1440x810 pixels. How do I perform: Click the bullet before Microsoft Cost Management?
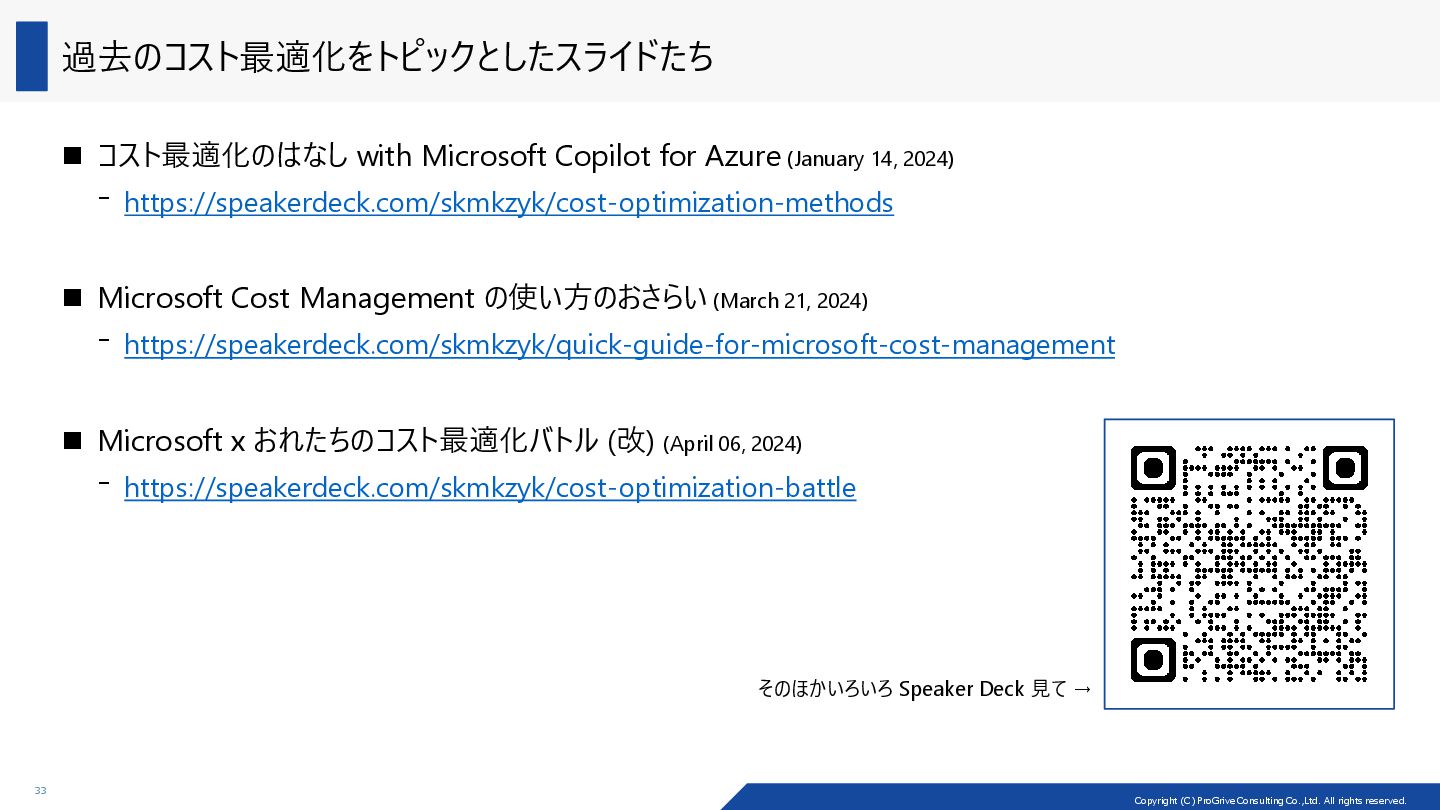tap(72, 298)
